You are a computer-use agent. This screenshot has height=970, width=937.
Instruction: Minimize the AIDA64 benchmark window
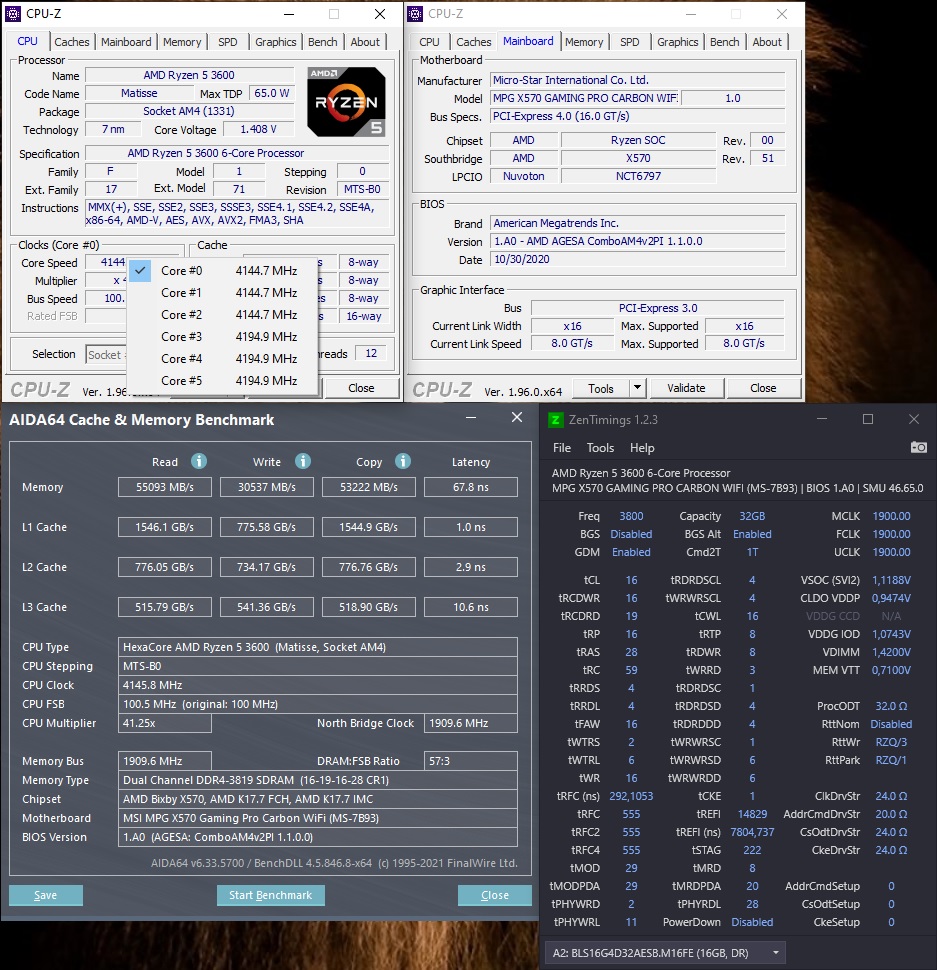[471, 418]
